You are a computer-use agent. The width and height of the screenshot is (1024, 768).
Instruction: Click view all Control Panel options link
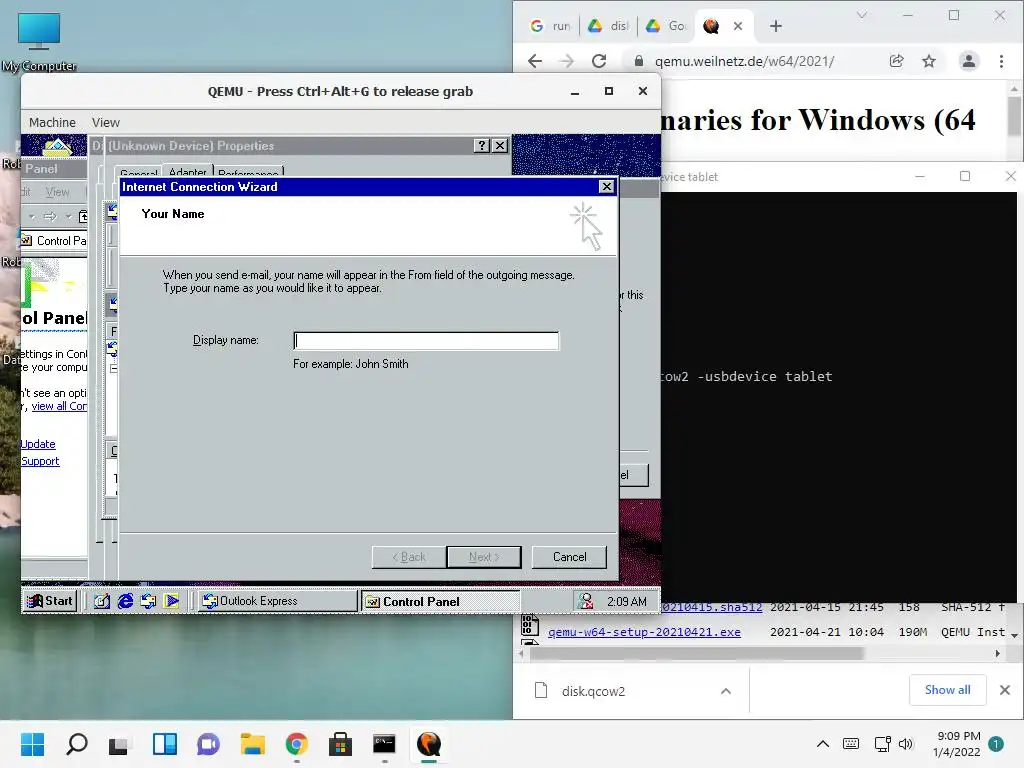(59, 406)
